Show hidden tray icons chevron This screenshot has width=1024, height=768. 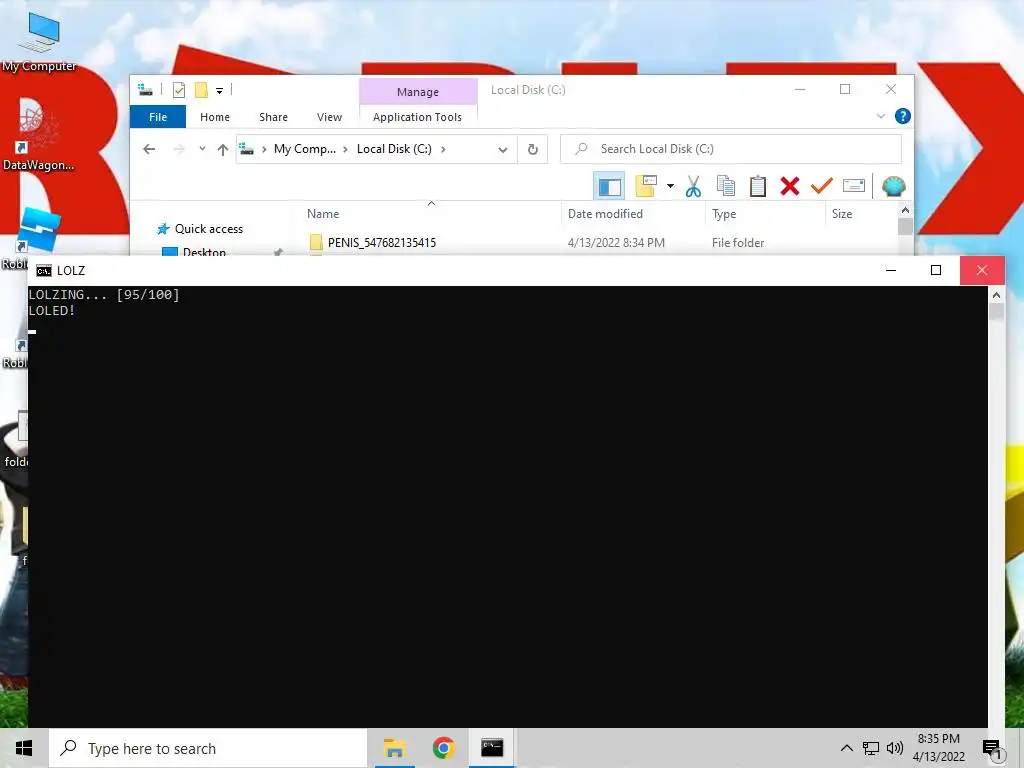pos(846,748)
